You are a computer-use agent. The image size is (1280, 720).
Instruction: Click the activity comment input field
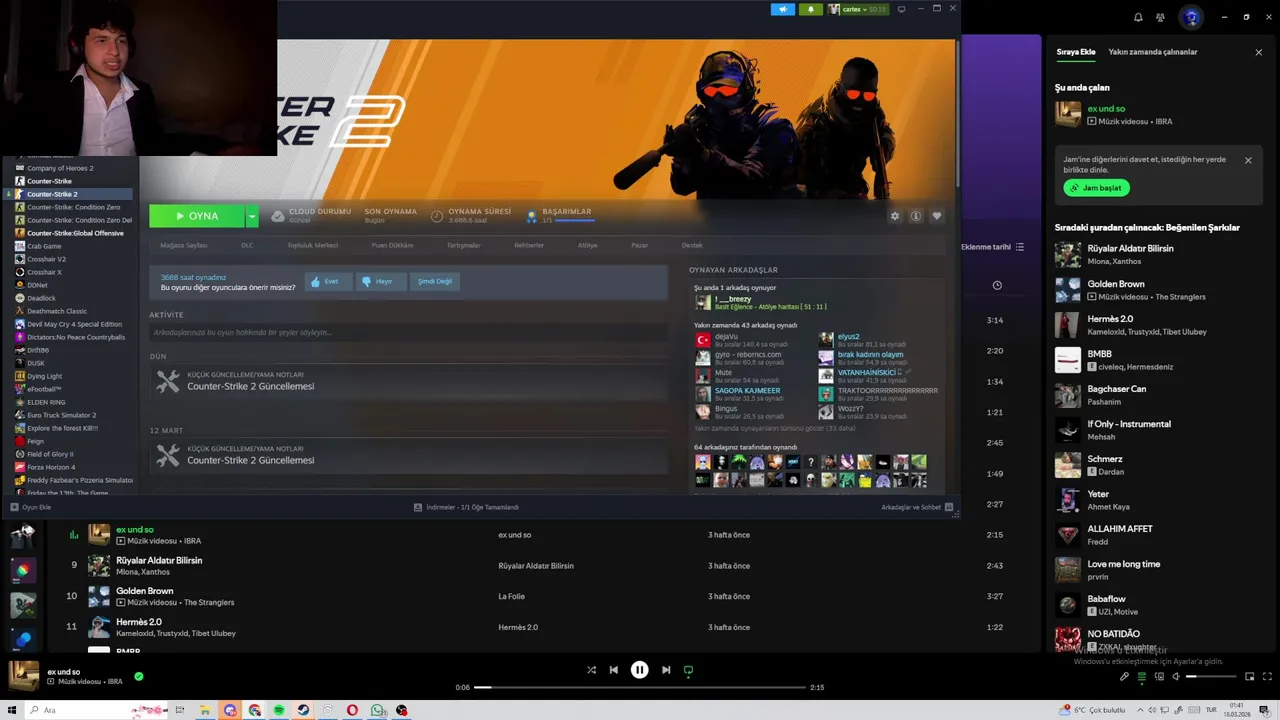pyautogui.click(x=408, y=332)
